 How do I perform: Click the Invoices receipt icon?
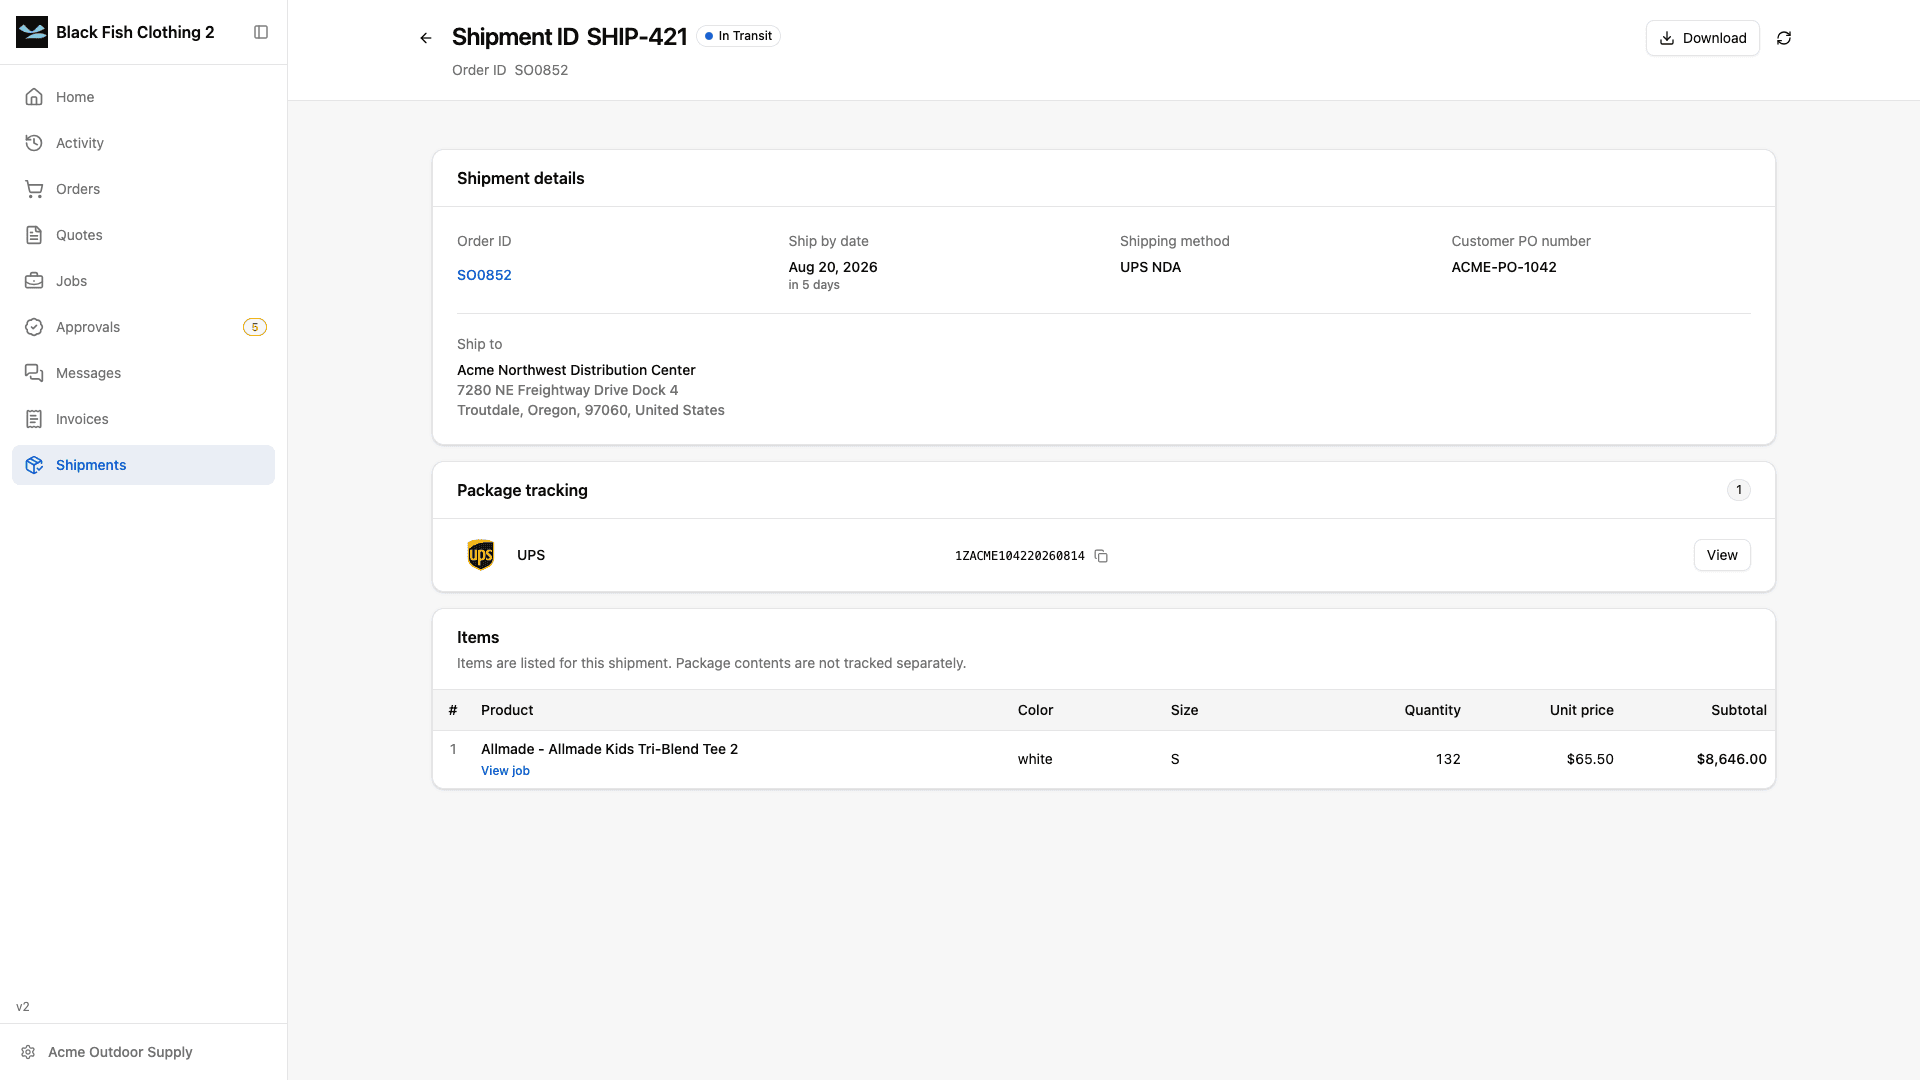[34, 419]
